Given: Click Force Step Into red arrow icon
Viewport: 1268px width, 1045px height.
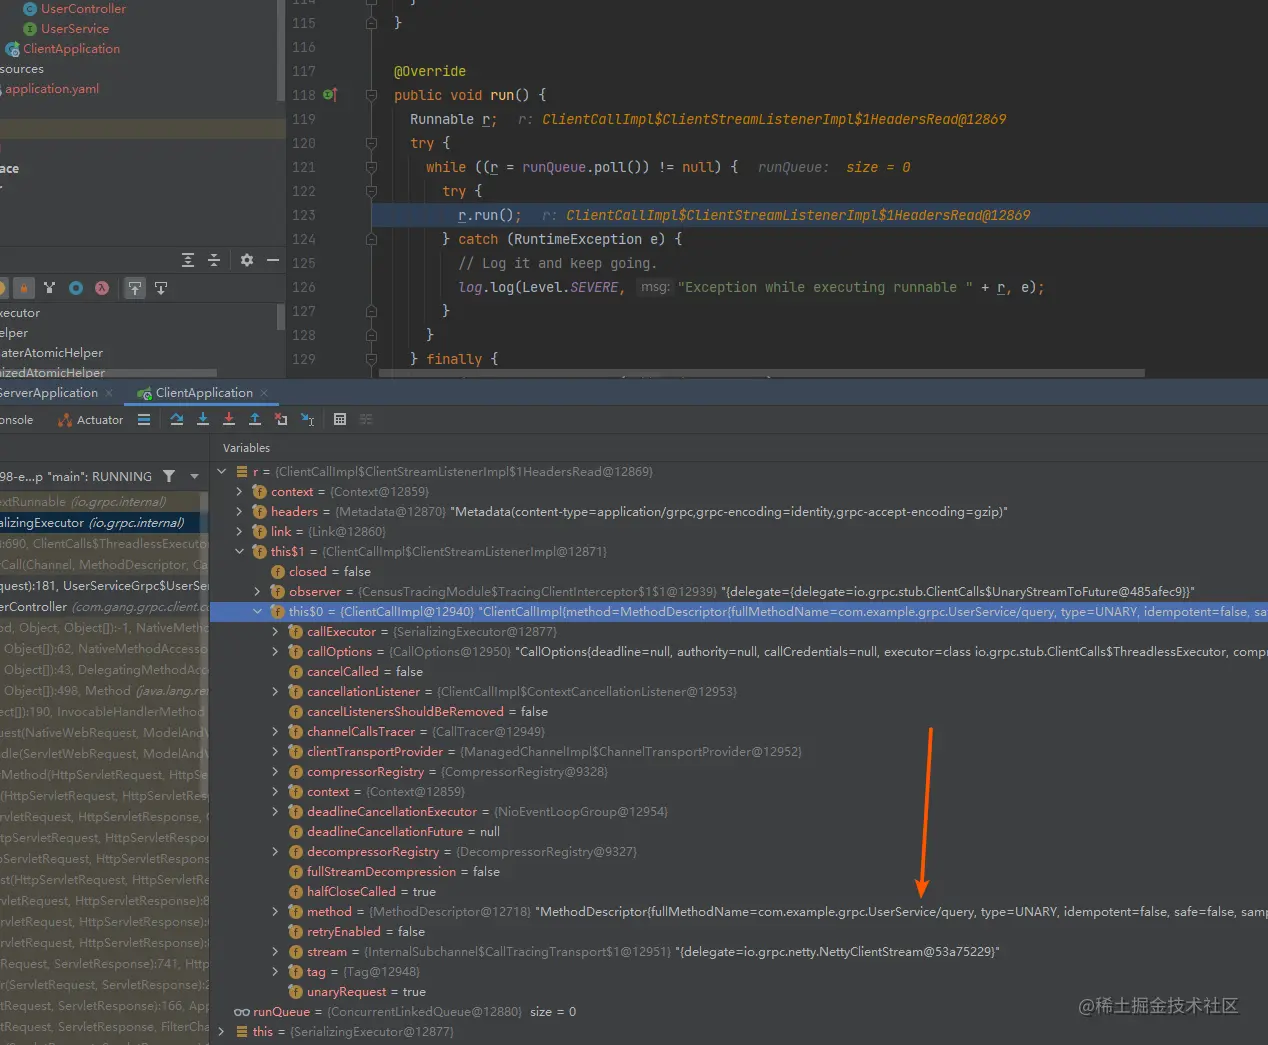Looking at the screenshot, I should click(229, 420).
